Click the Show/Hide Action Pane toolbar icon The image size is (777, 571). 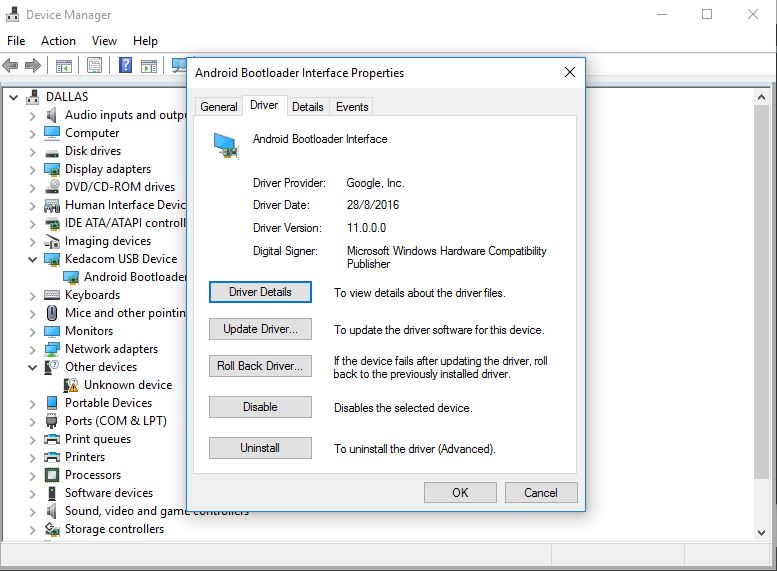148,66
